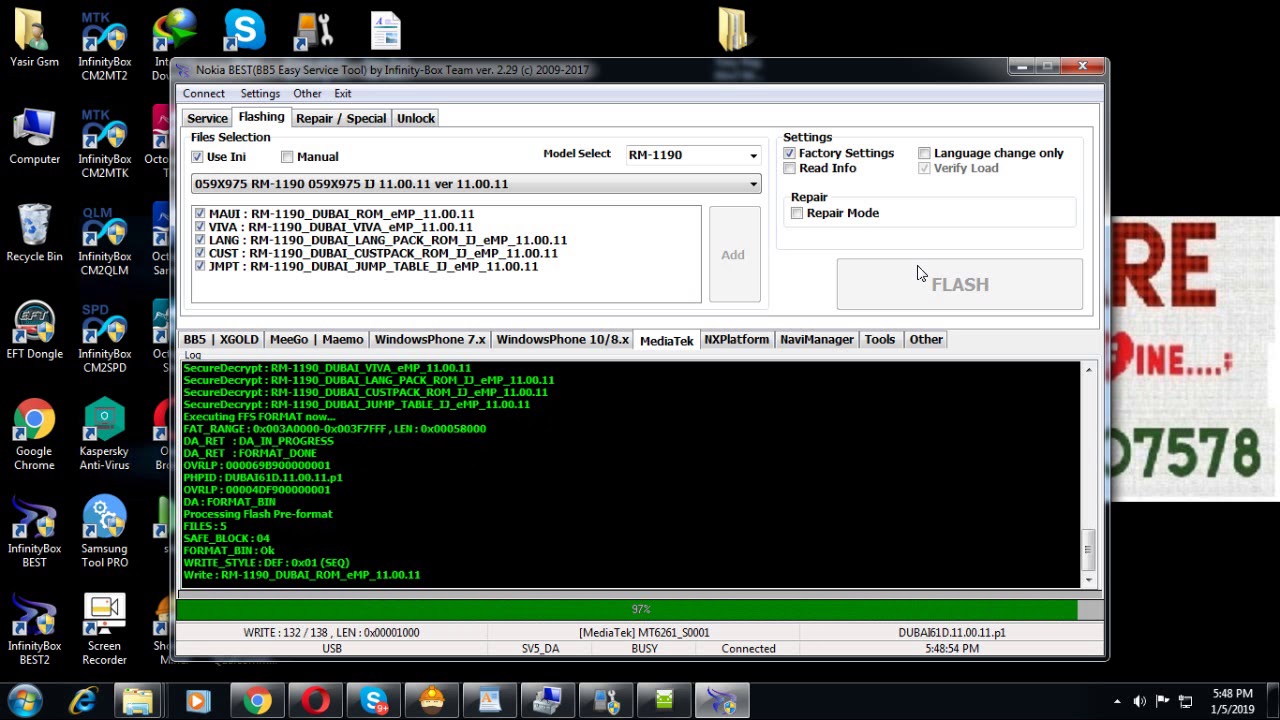Select the WindowsPhone 10/8.x tab

[563, 340]
